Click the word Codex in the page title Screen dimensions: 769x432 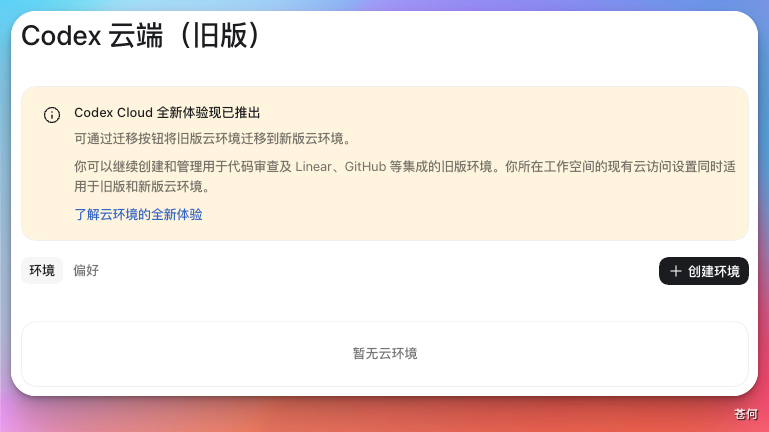tap(61, 36)
